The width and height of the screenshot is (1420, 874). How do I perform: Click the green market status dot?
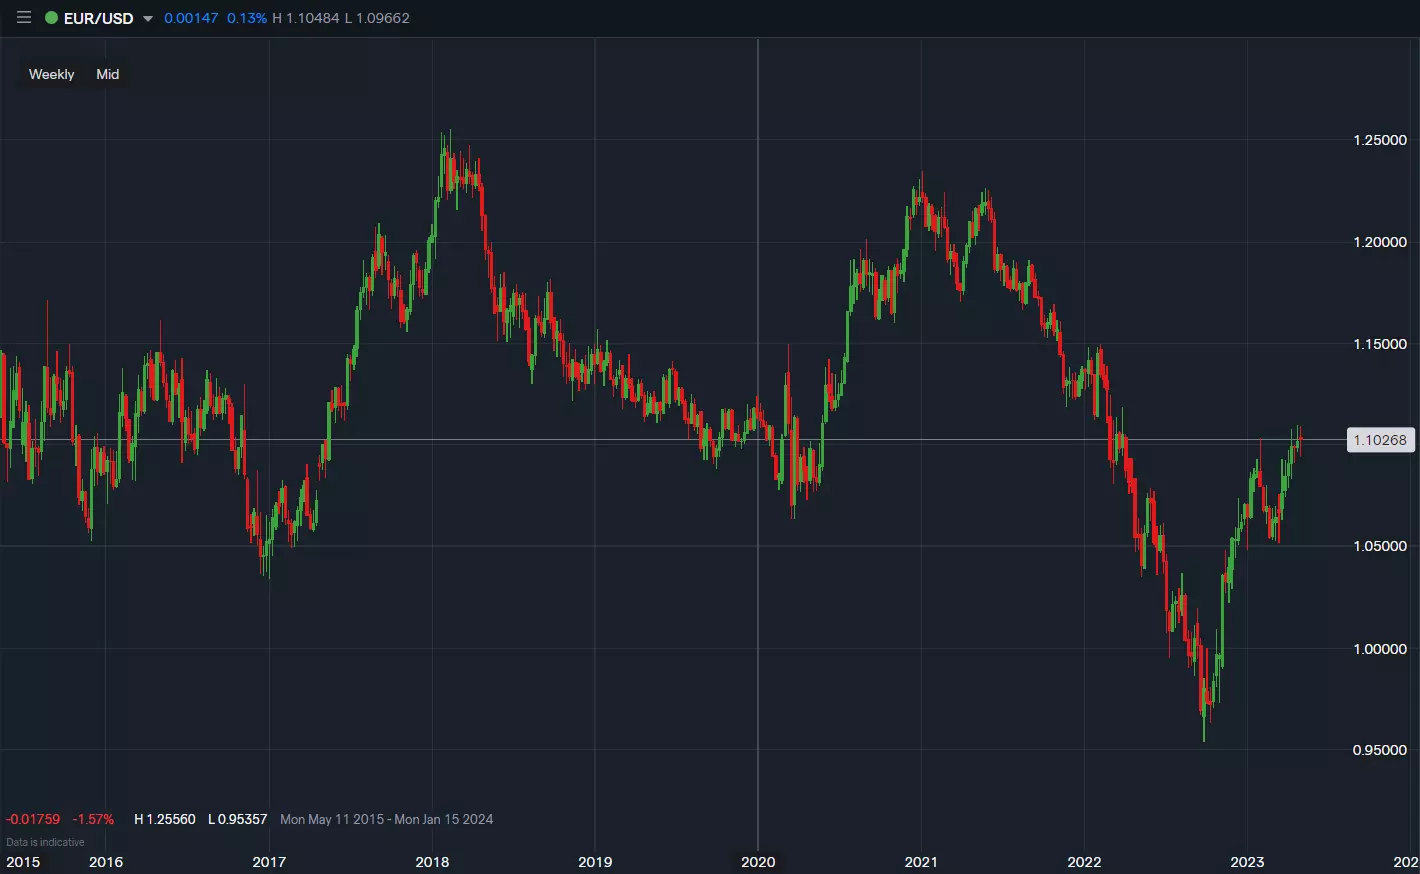[51, 18]
